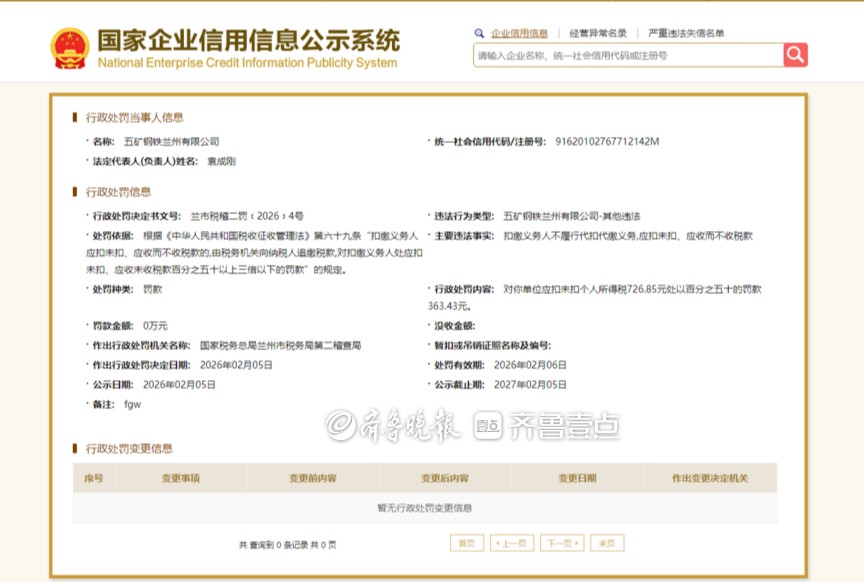Click the 行政处罚变更信息 section heading
Viewport: 864px width, 582px height.
coord(129,448)
